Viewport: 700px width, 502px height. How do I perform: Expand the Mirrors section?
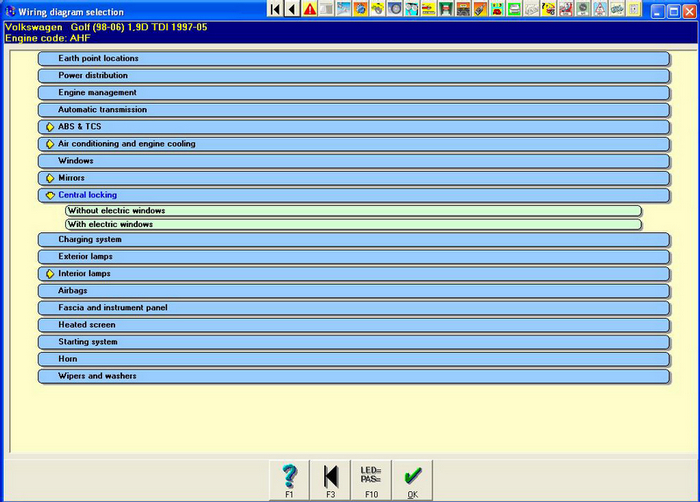pyautogui.click(x=49, y=178)
